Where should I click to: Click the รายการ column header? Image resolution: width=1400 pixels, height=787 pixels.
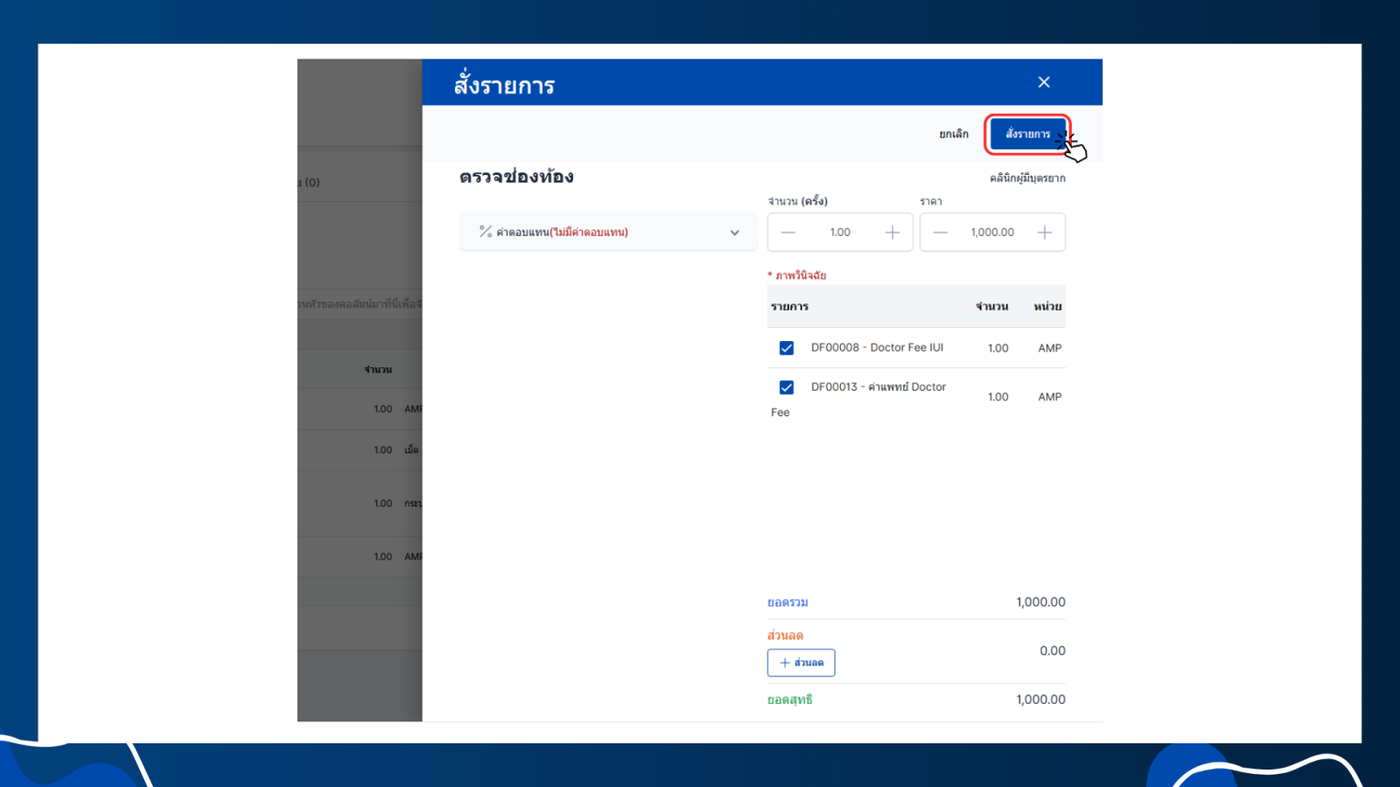(789, 306)
